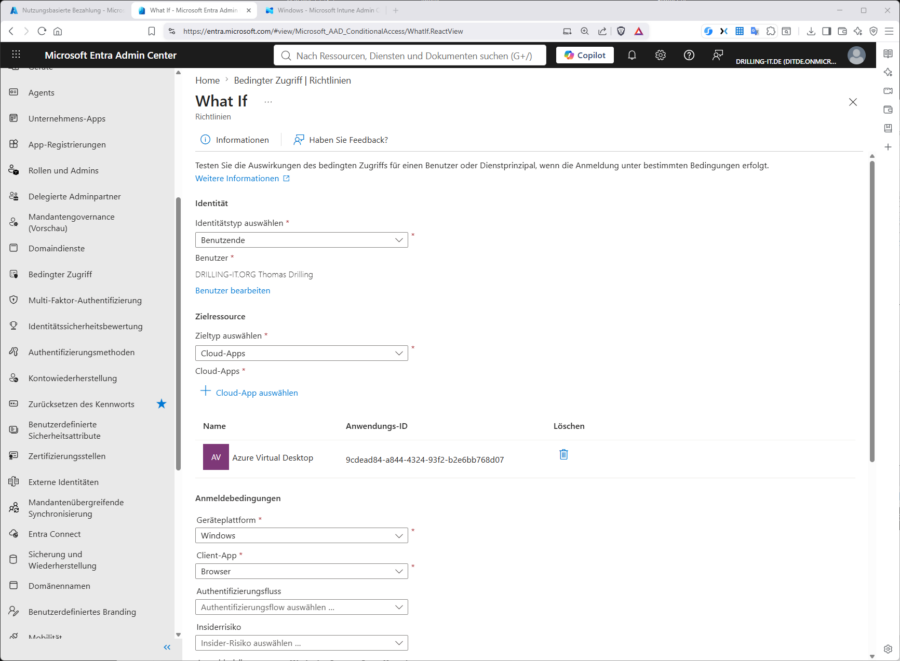
Task: Open a new browser tab
Action: [395, 10]
